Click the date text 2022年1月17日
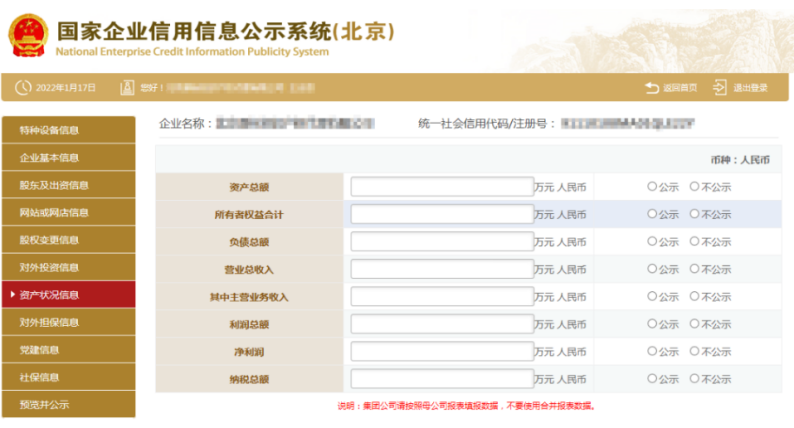The height and width of the screenshot is (428, 794). 66,88
